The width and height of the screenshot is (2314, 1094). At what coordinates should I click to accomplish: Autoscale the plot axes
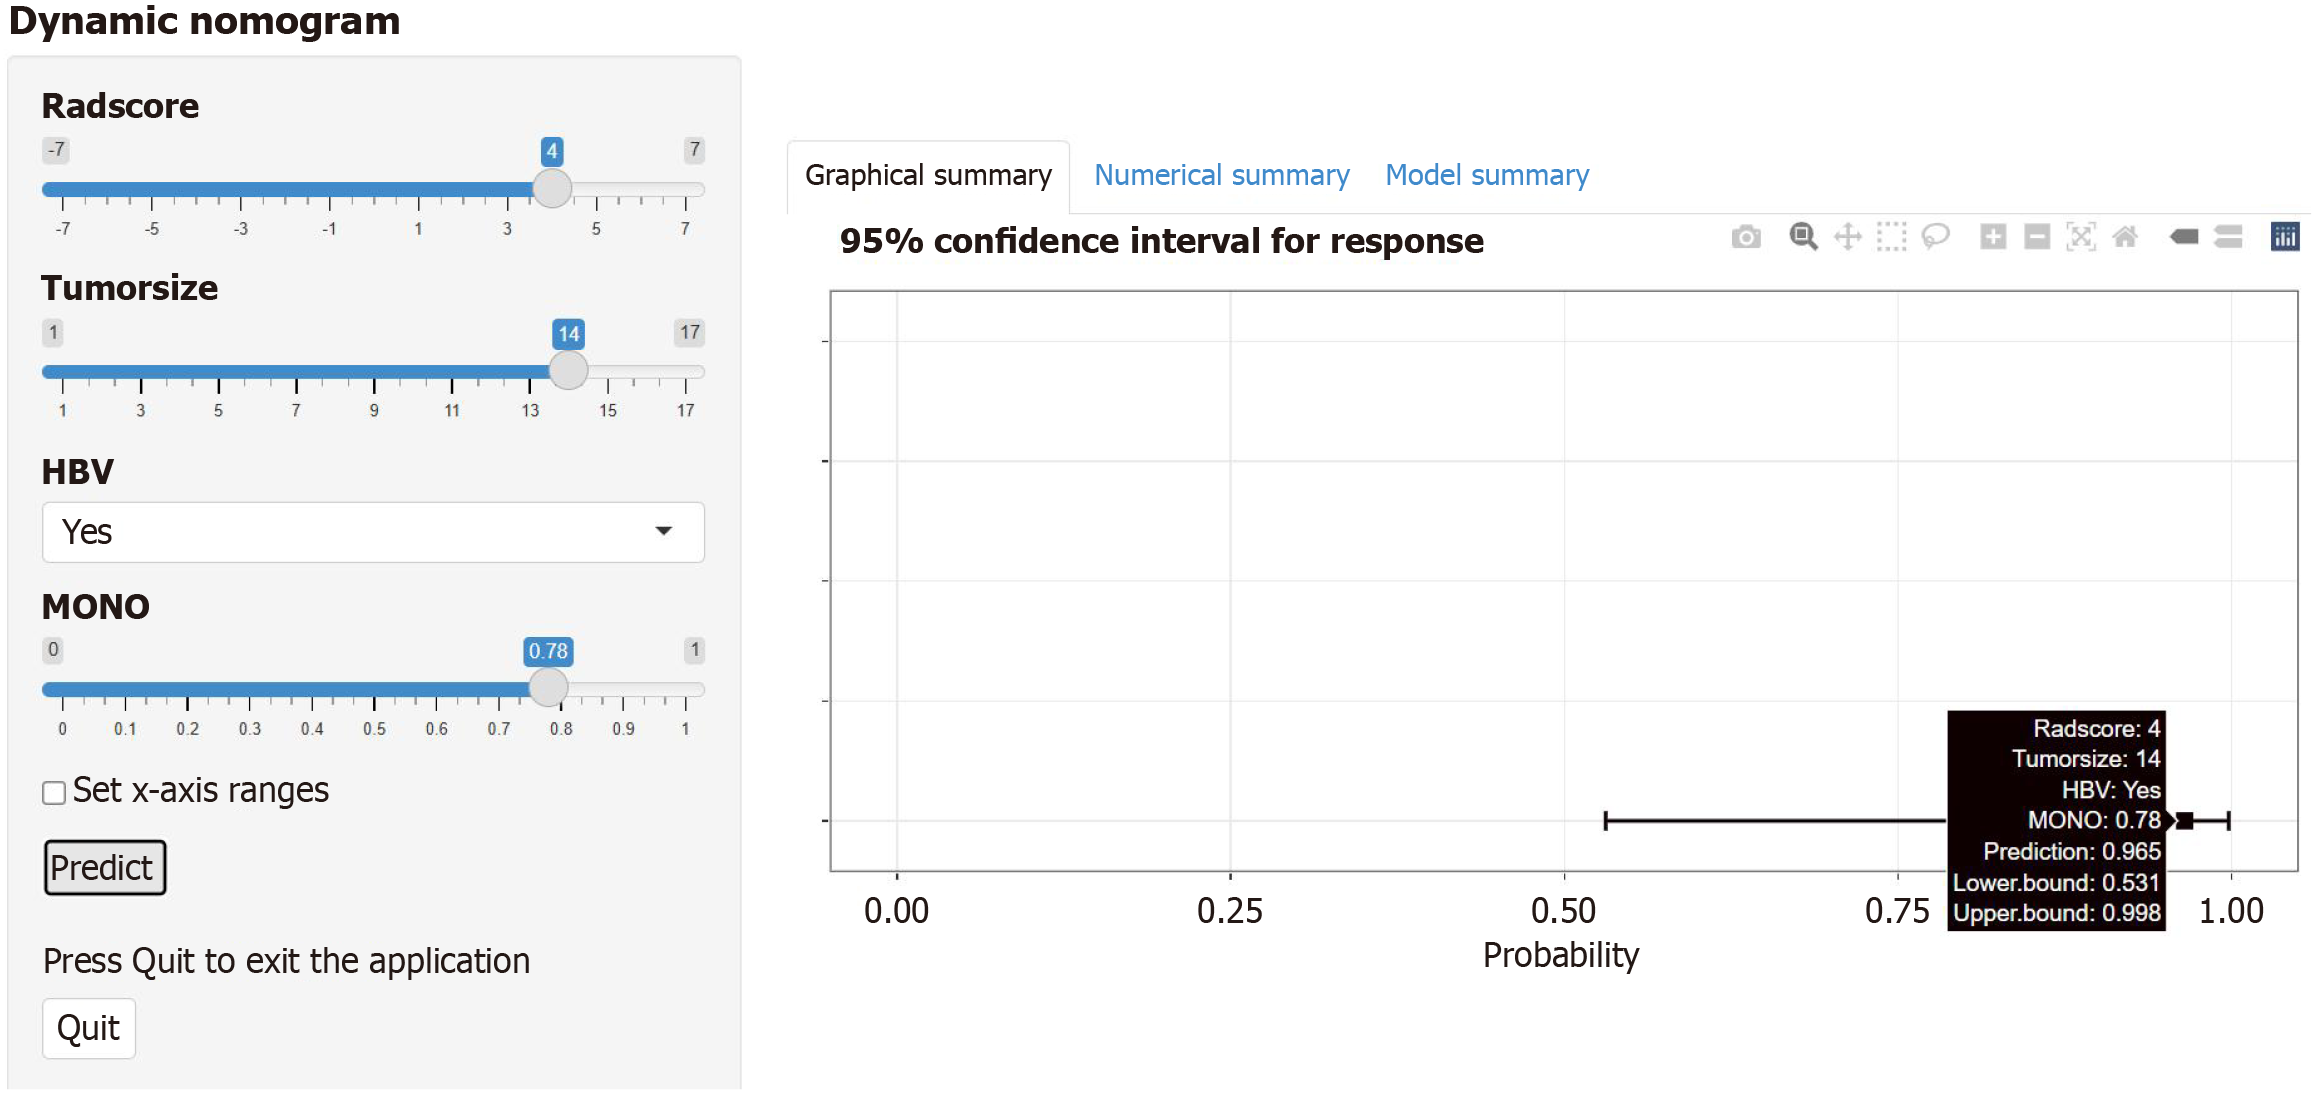[x=2081, y=237]
